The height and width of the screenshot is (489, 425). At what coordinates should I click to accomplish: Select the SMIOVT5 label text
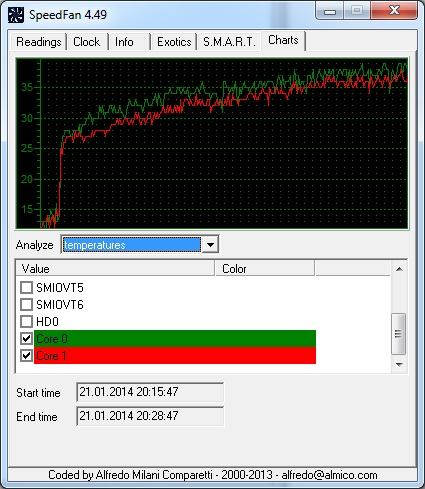click(x=60, y=288)
